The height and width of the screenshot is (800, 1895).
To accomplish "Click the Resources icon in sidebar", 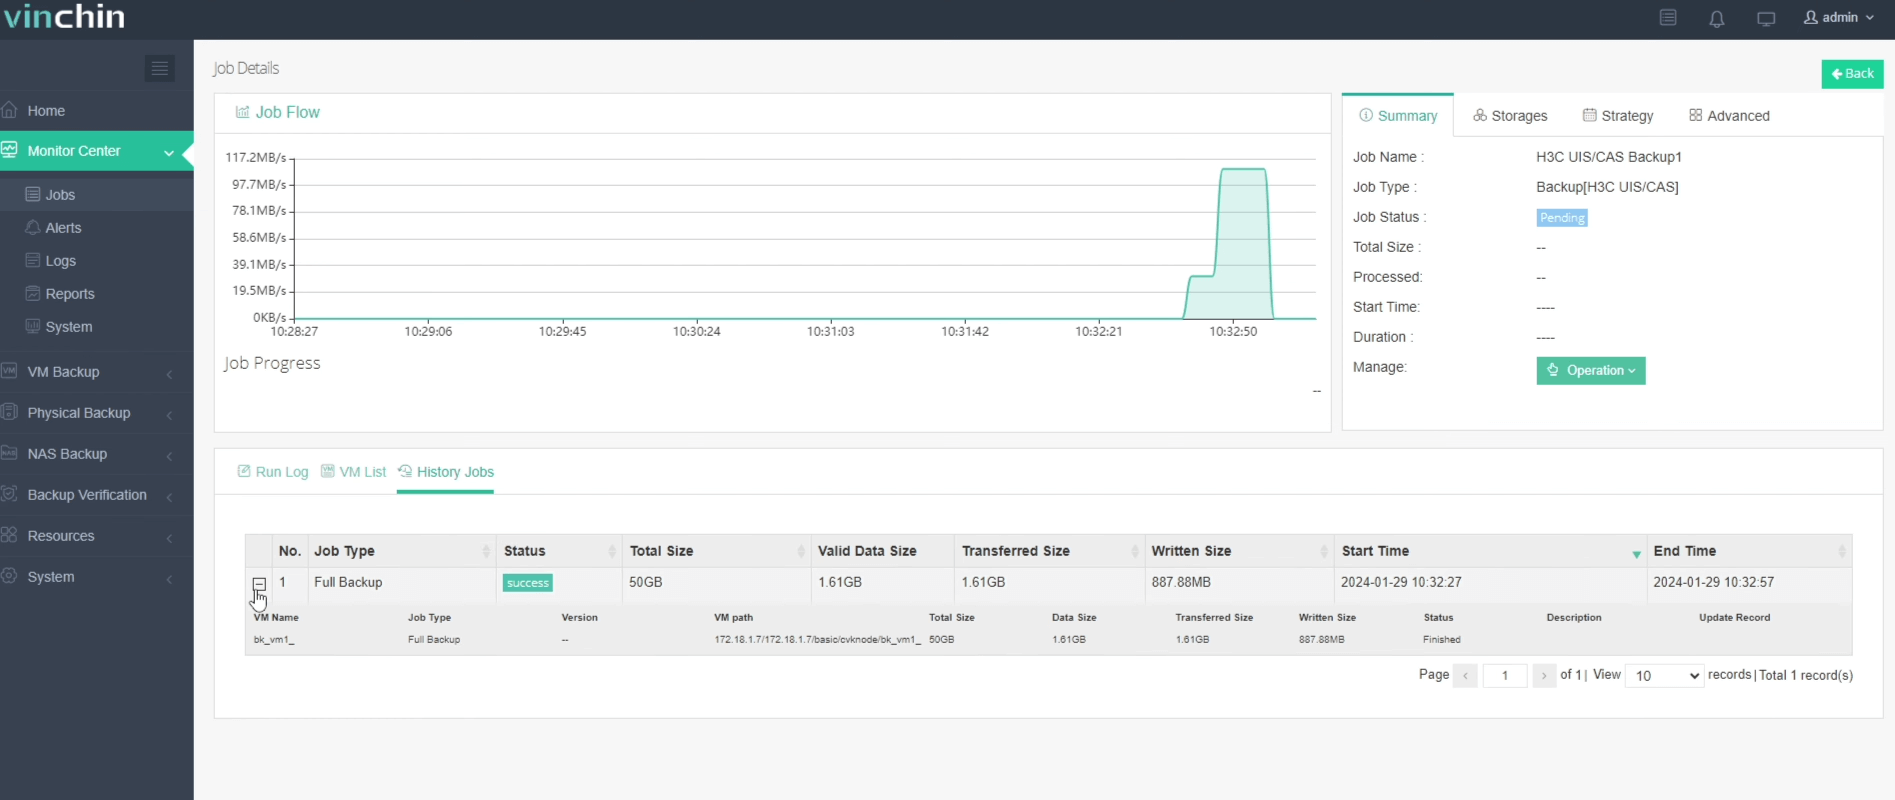I will tap(10, 535).
